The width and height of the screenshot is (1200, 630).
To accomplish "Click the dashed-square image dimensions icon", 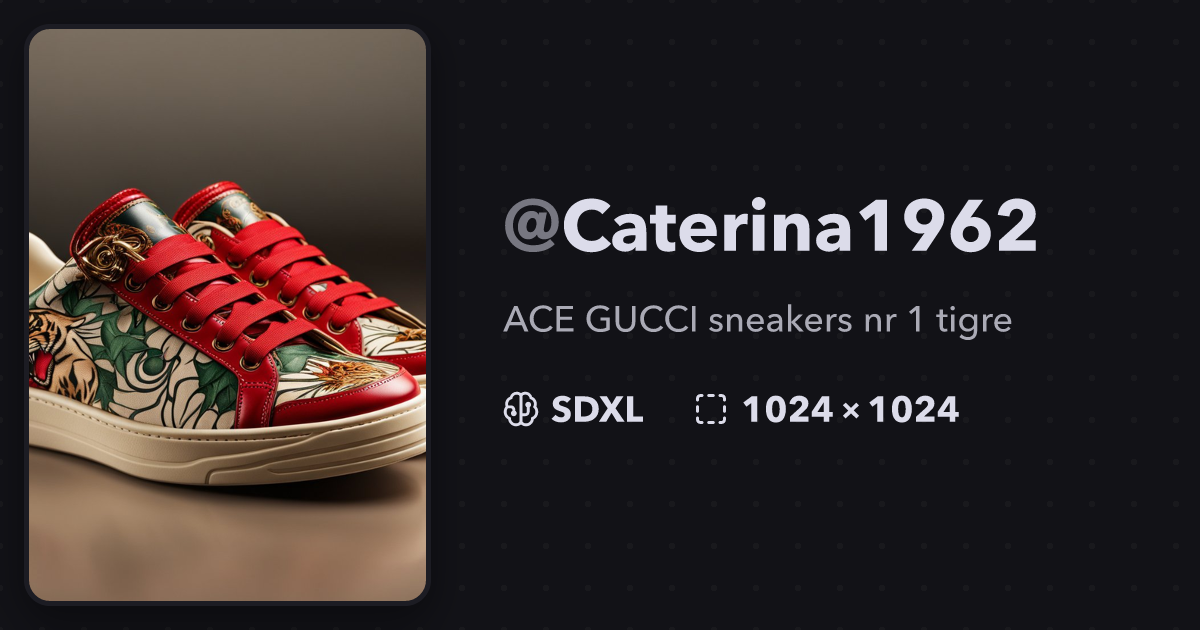I will pyautogui.click(x=711, y=410).
